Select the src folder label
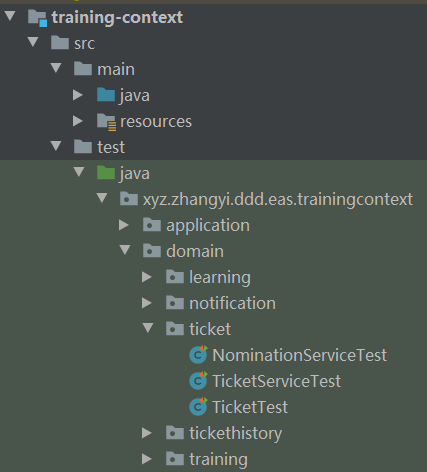 [x=84, y=44]
